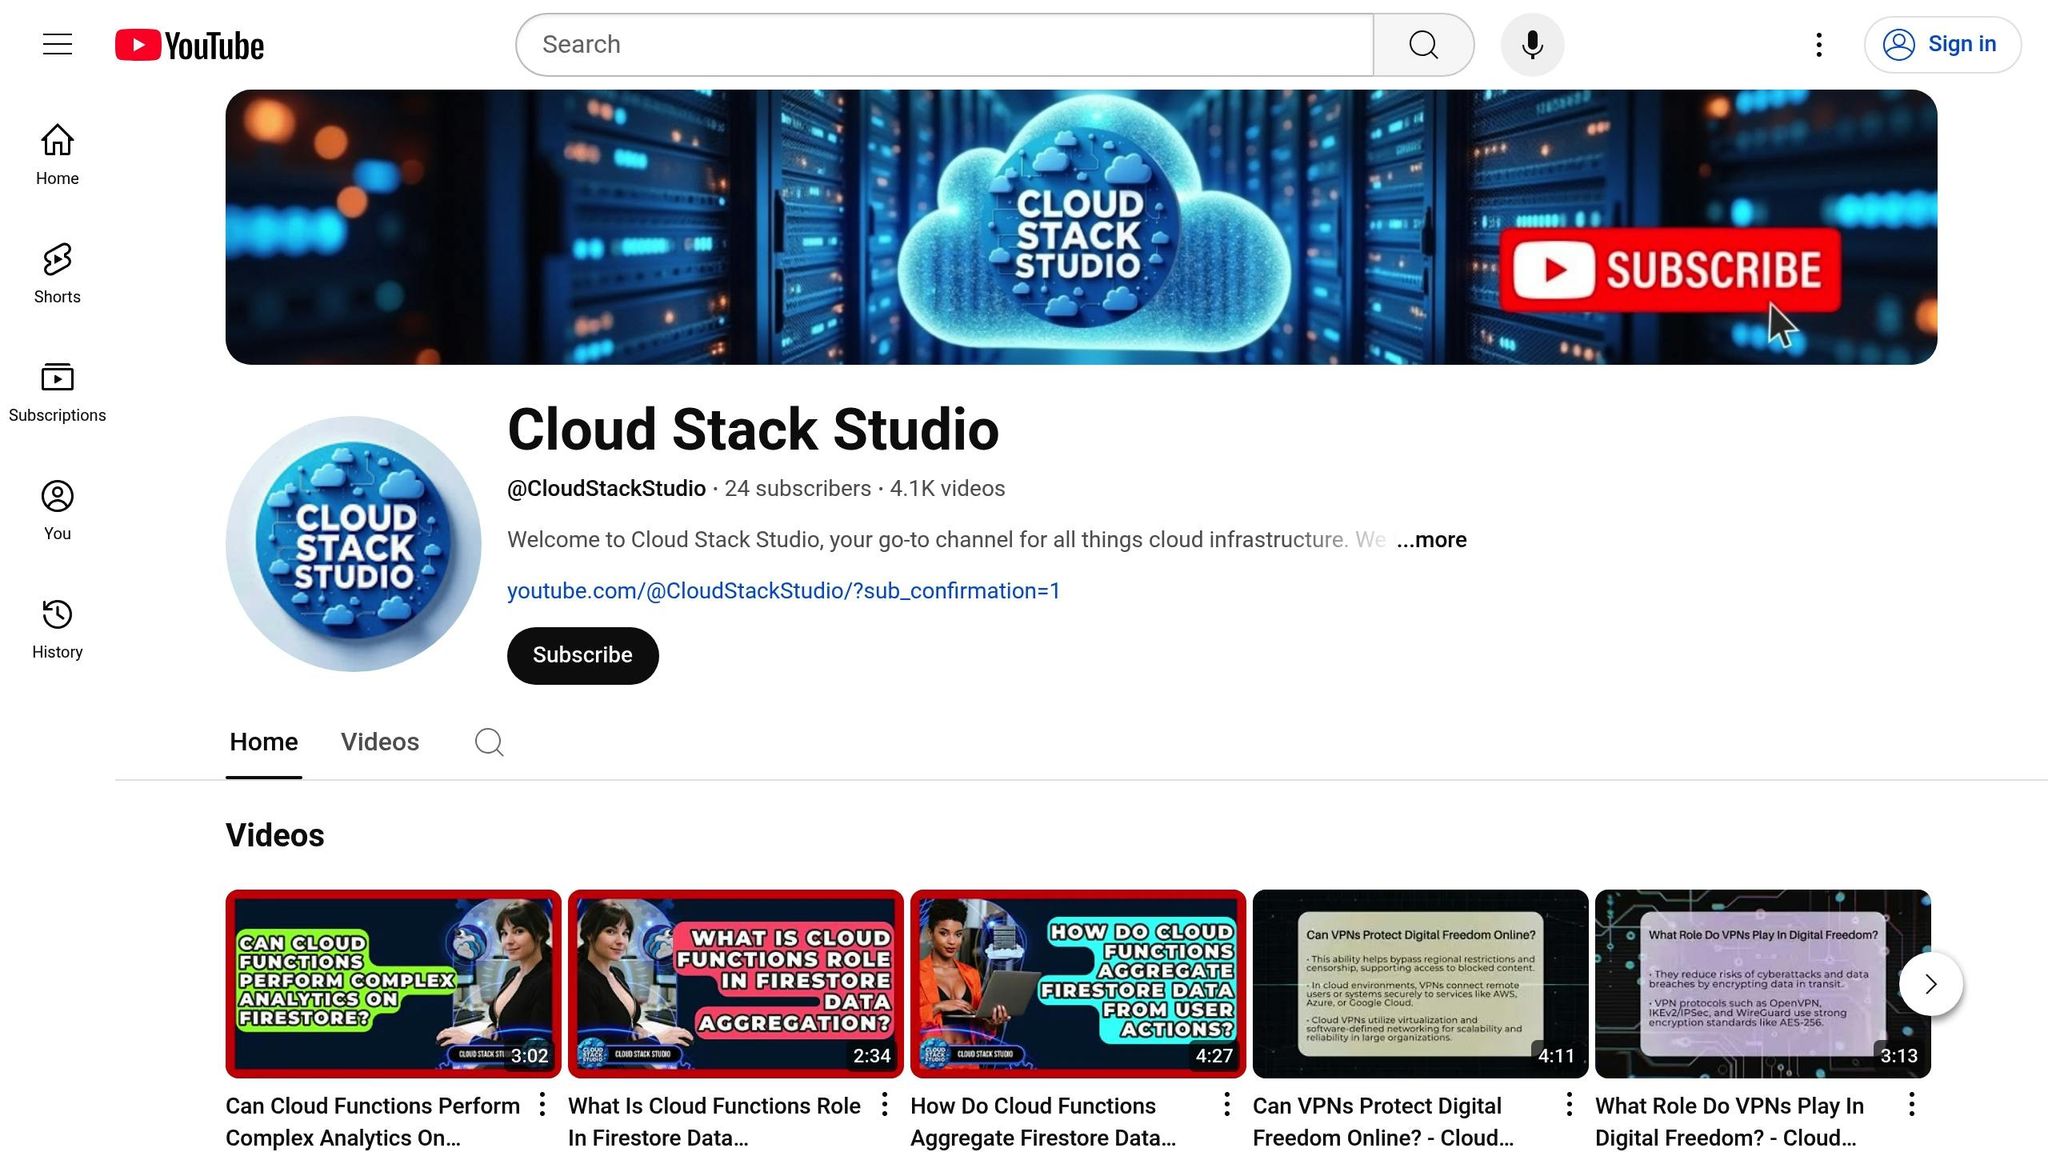This screenshot has width=2048, height=1152.
Task: Open options menu for Can VPNs Protect video
Action: 1569,1104
